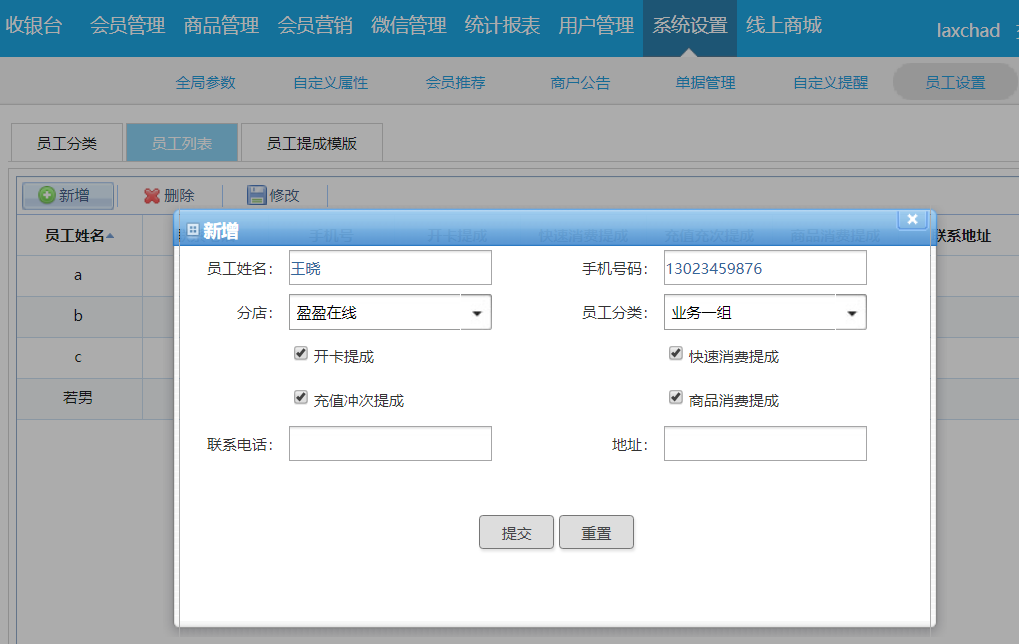Open the 员工分类 dropdown list

pyautogui.click(x=851, y=313)
